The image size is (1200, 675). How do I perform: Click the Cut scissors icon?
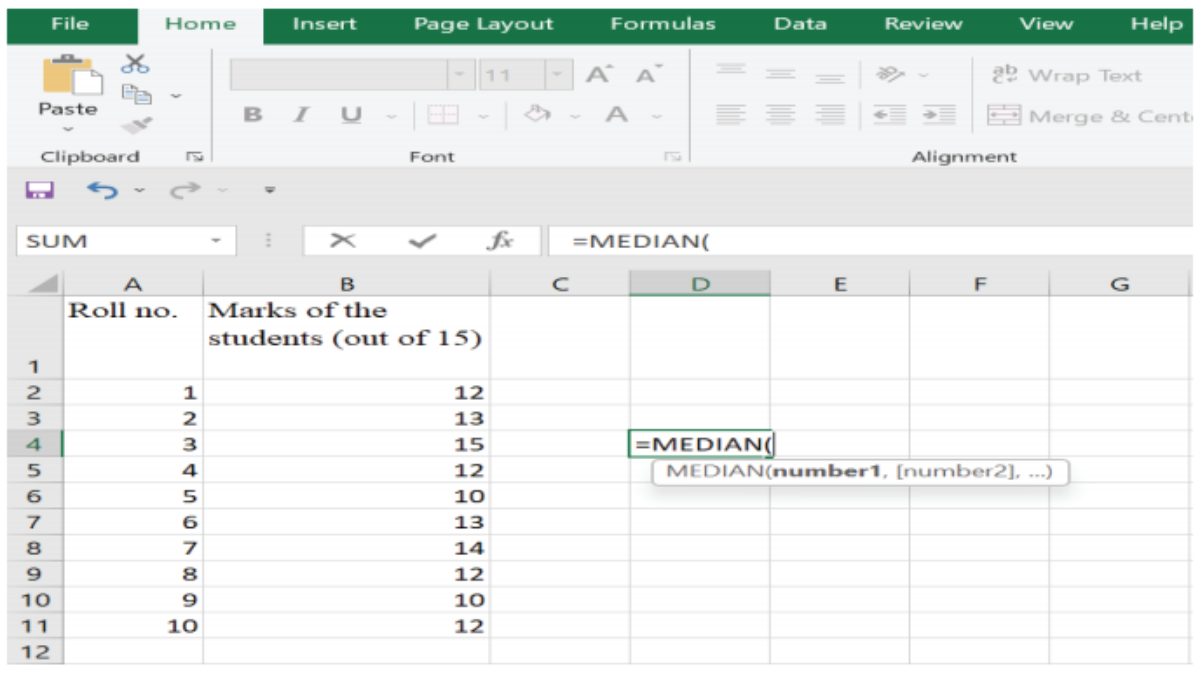(135, 64)
